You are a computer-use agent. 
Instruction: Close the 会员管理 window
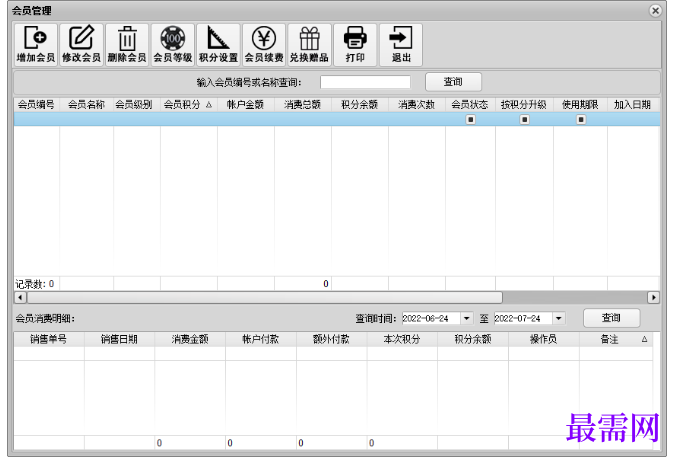click(656, 10)
